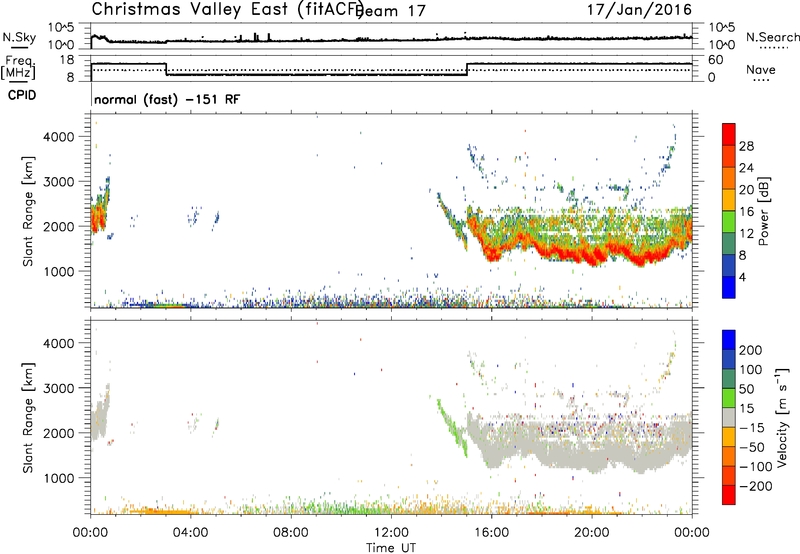Click the date '17/Jan/2016'

tap(639, 10)
